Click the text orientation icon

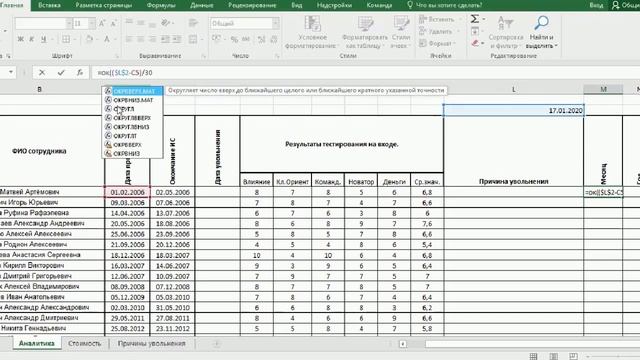point(166,23)
